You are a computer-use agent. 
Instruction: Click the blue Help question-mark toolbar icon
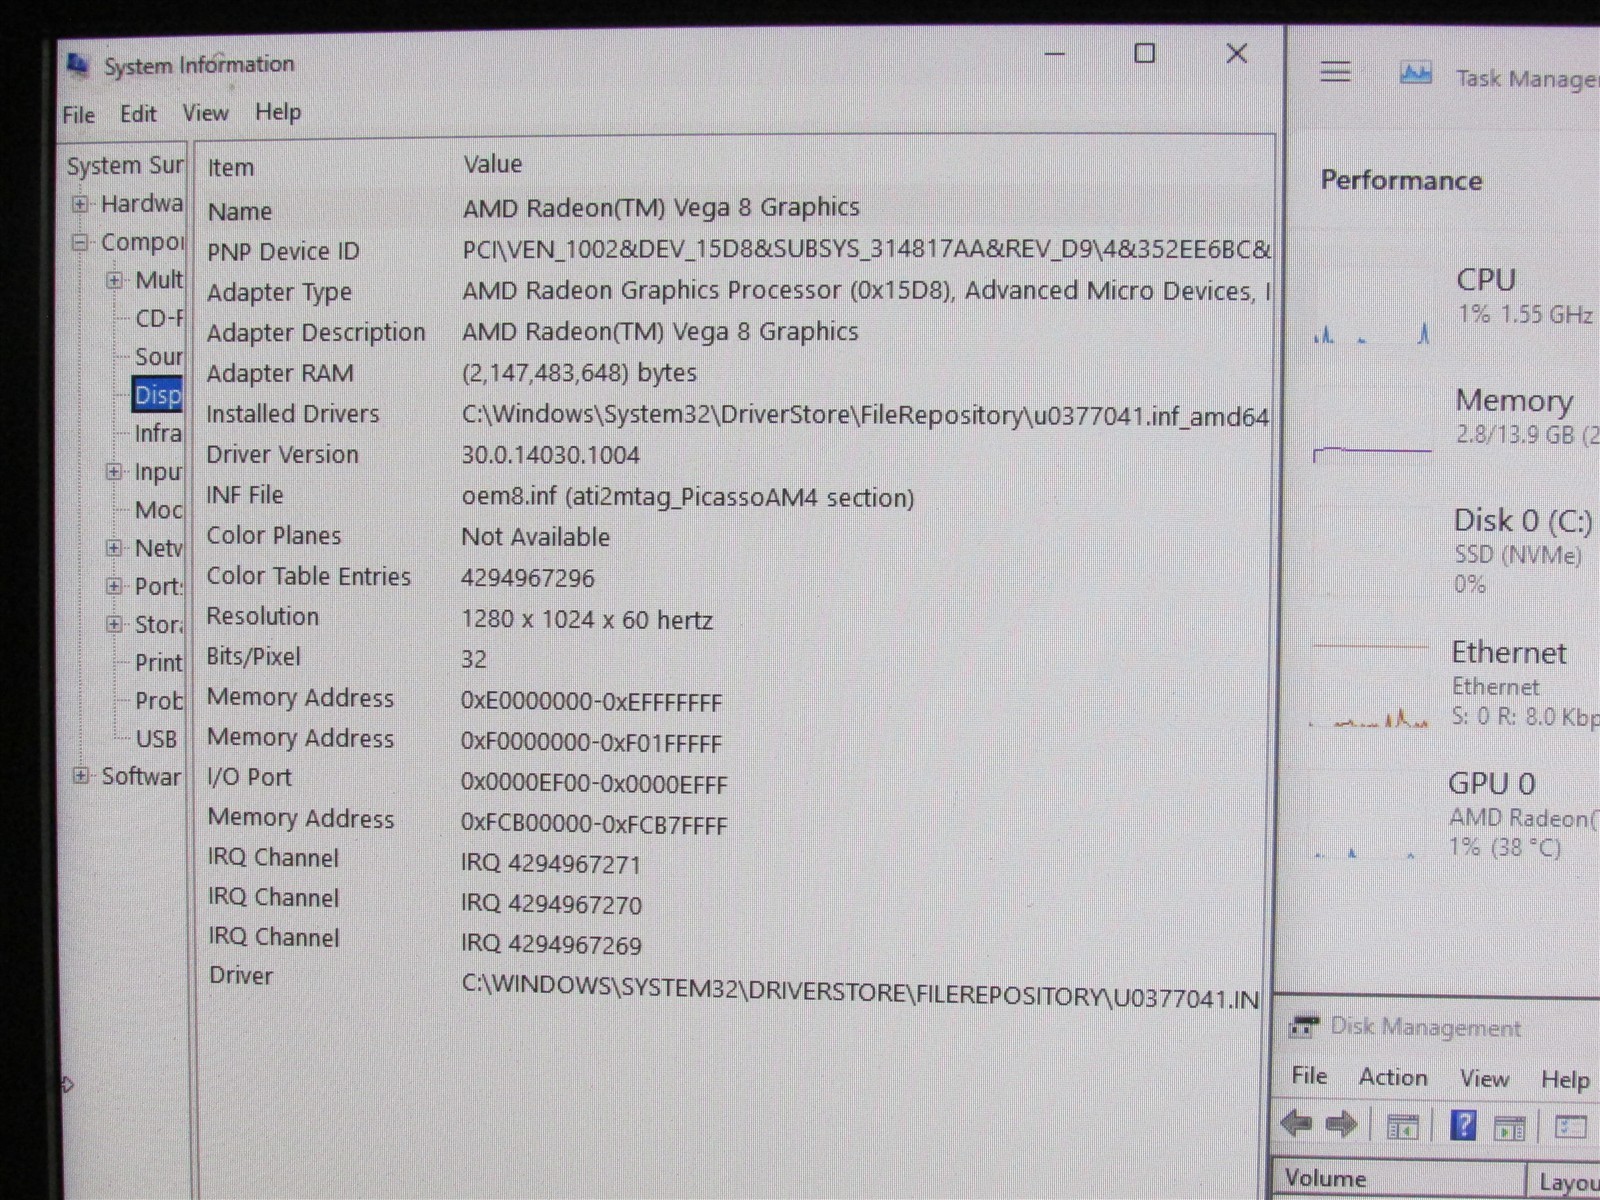point(1463,1125)
